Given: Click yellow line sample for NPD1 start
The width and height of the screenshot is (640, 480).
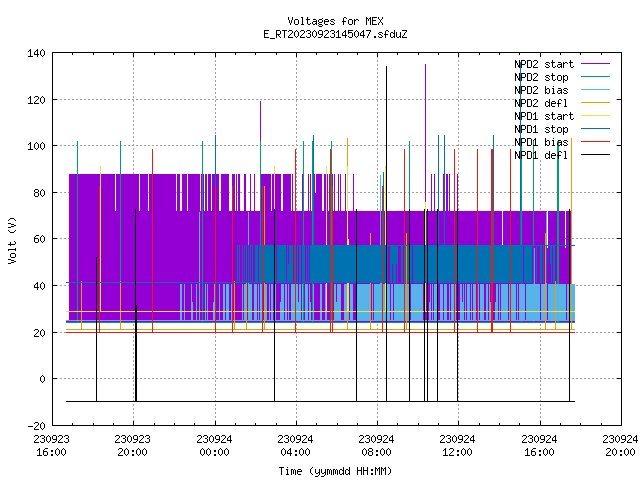Looking at the screenshot, I should click(x=595, y=116).
